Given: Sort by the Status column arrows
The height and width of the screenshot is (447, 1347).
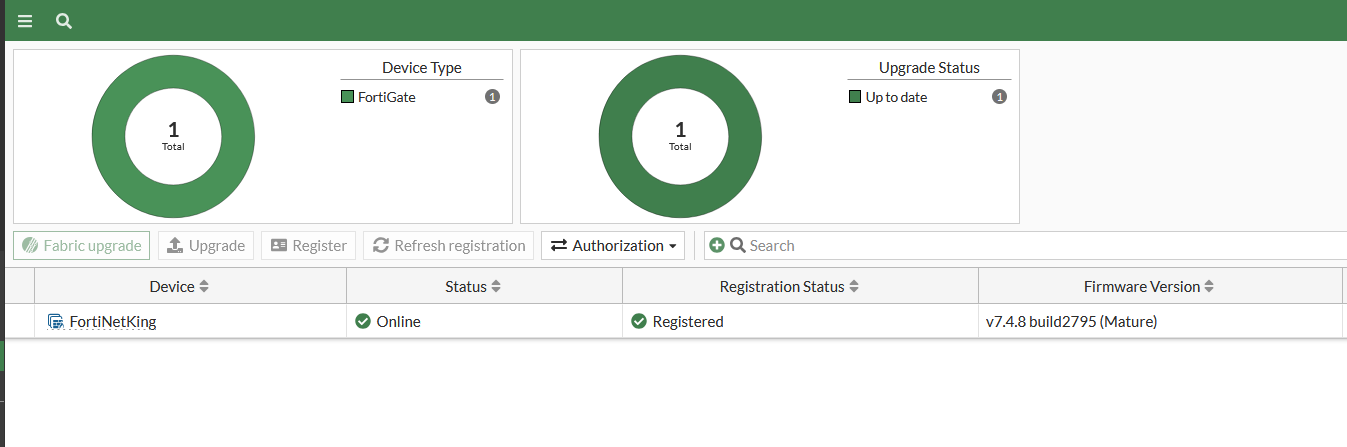Looking at the screenshot, I should 495,287.
